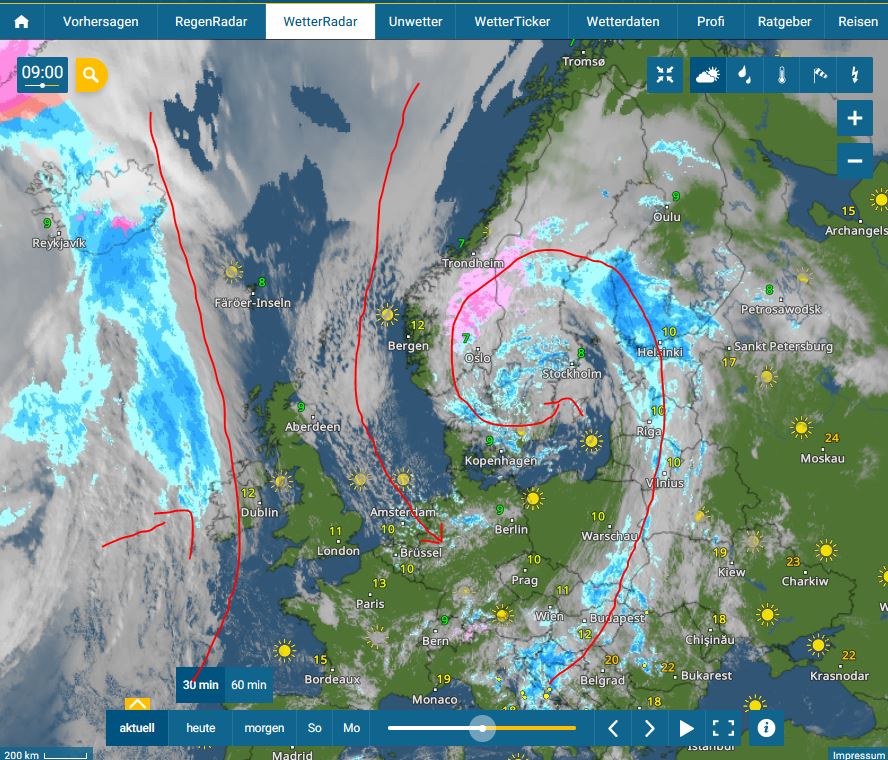Zoom out of the map with minus
Image resolution: width=888 pixels, height=760 pixels.
(854, 160)
